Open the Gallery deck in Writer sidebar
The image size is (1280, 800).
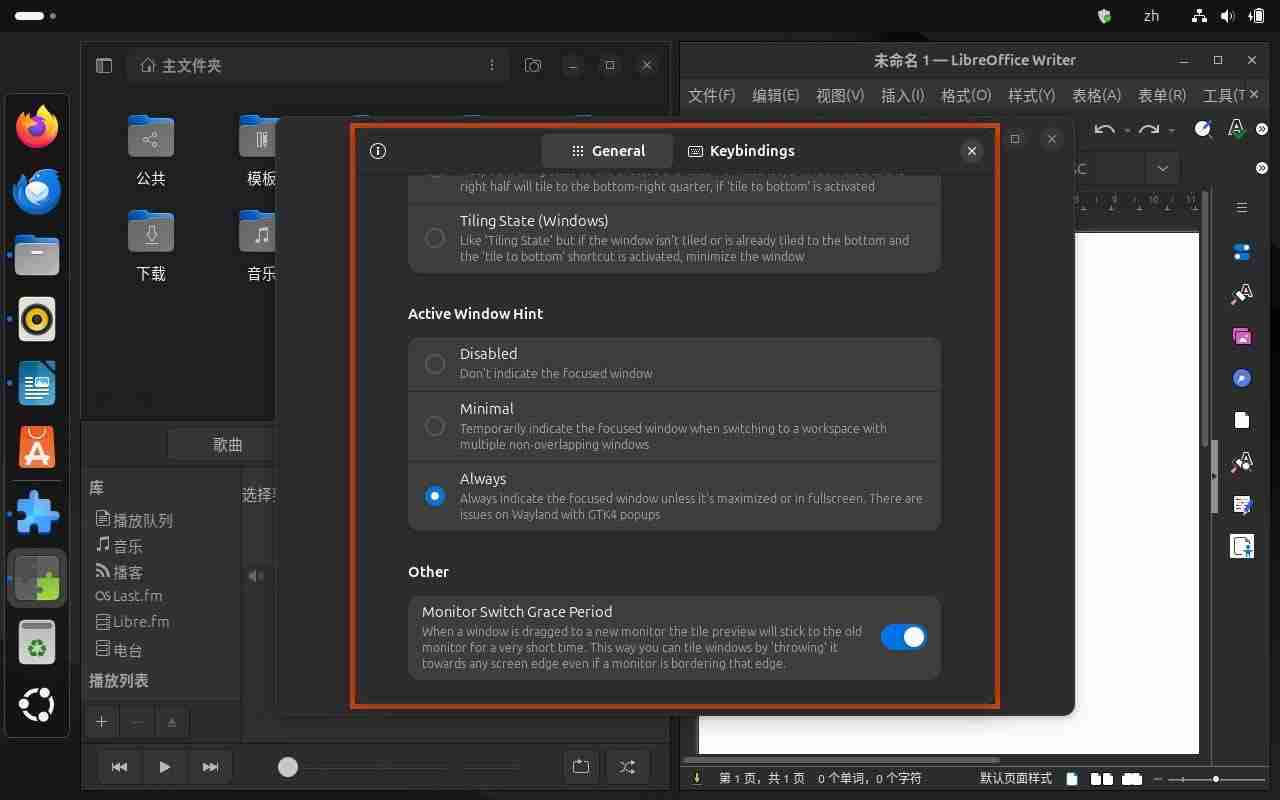tap(1241, 337)
